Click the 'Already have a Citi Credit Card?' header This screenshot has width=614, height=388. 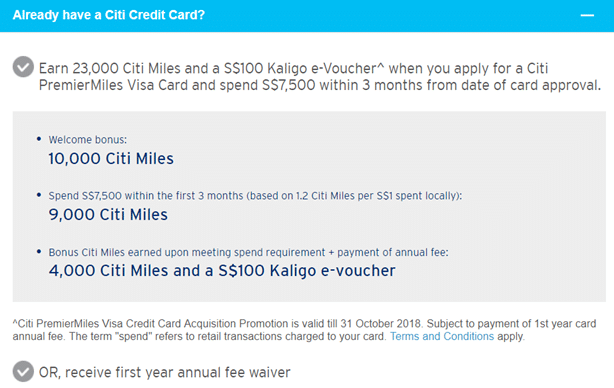tap(108, 15)
